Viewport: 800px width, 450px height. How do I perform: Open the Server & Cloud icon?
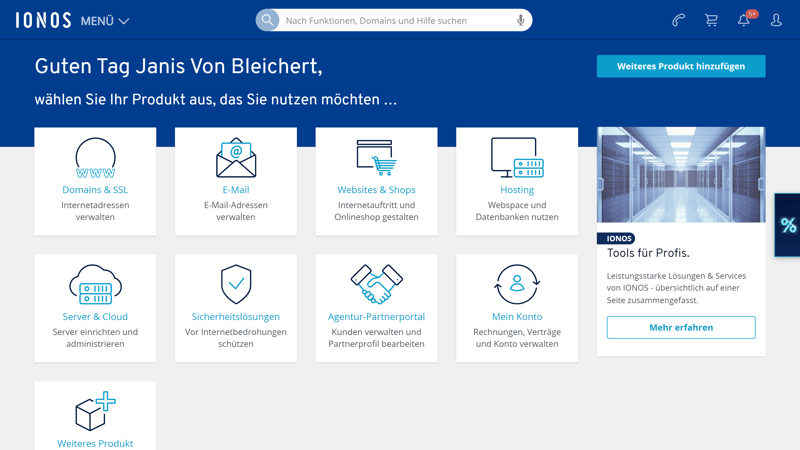(x=95, y=285)
